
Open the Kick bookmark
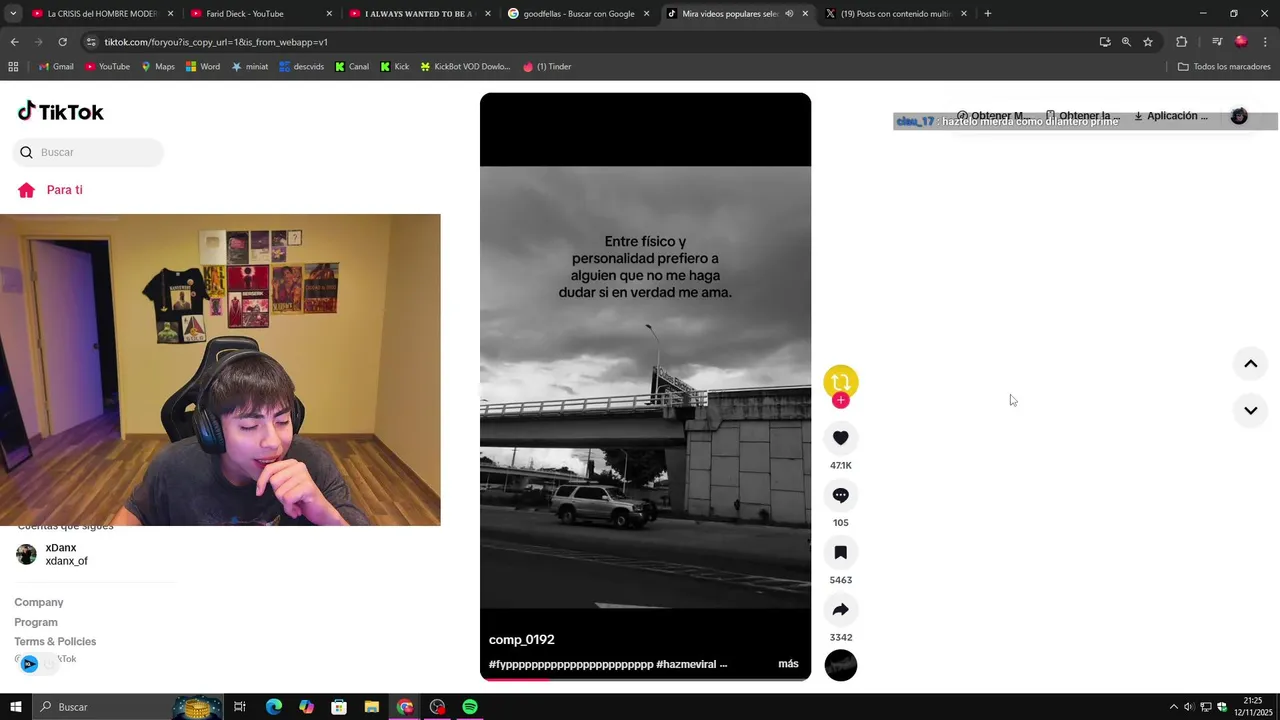point(395,67)
